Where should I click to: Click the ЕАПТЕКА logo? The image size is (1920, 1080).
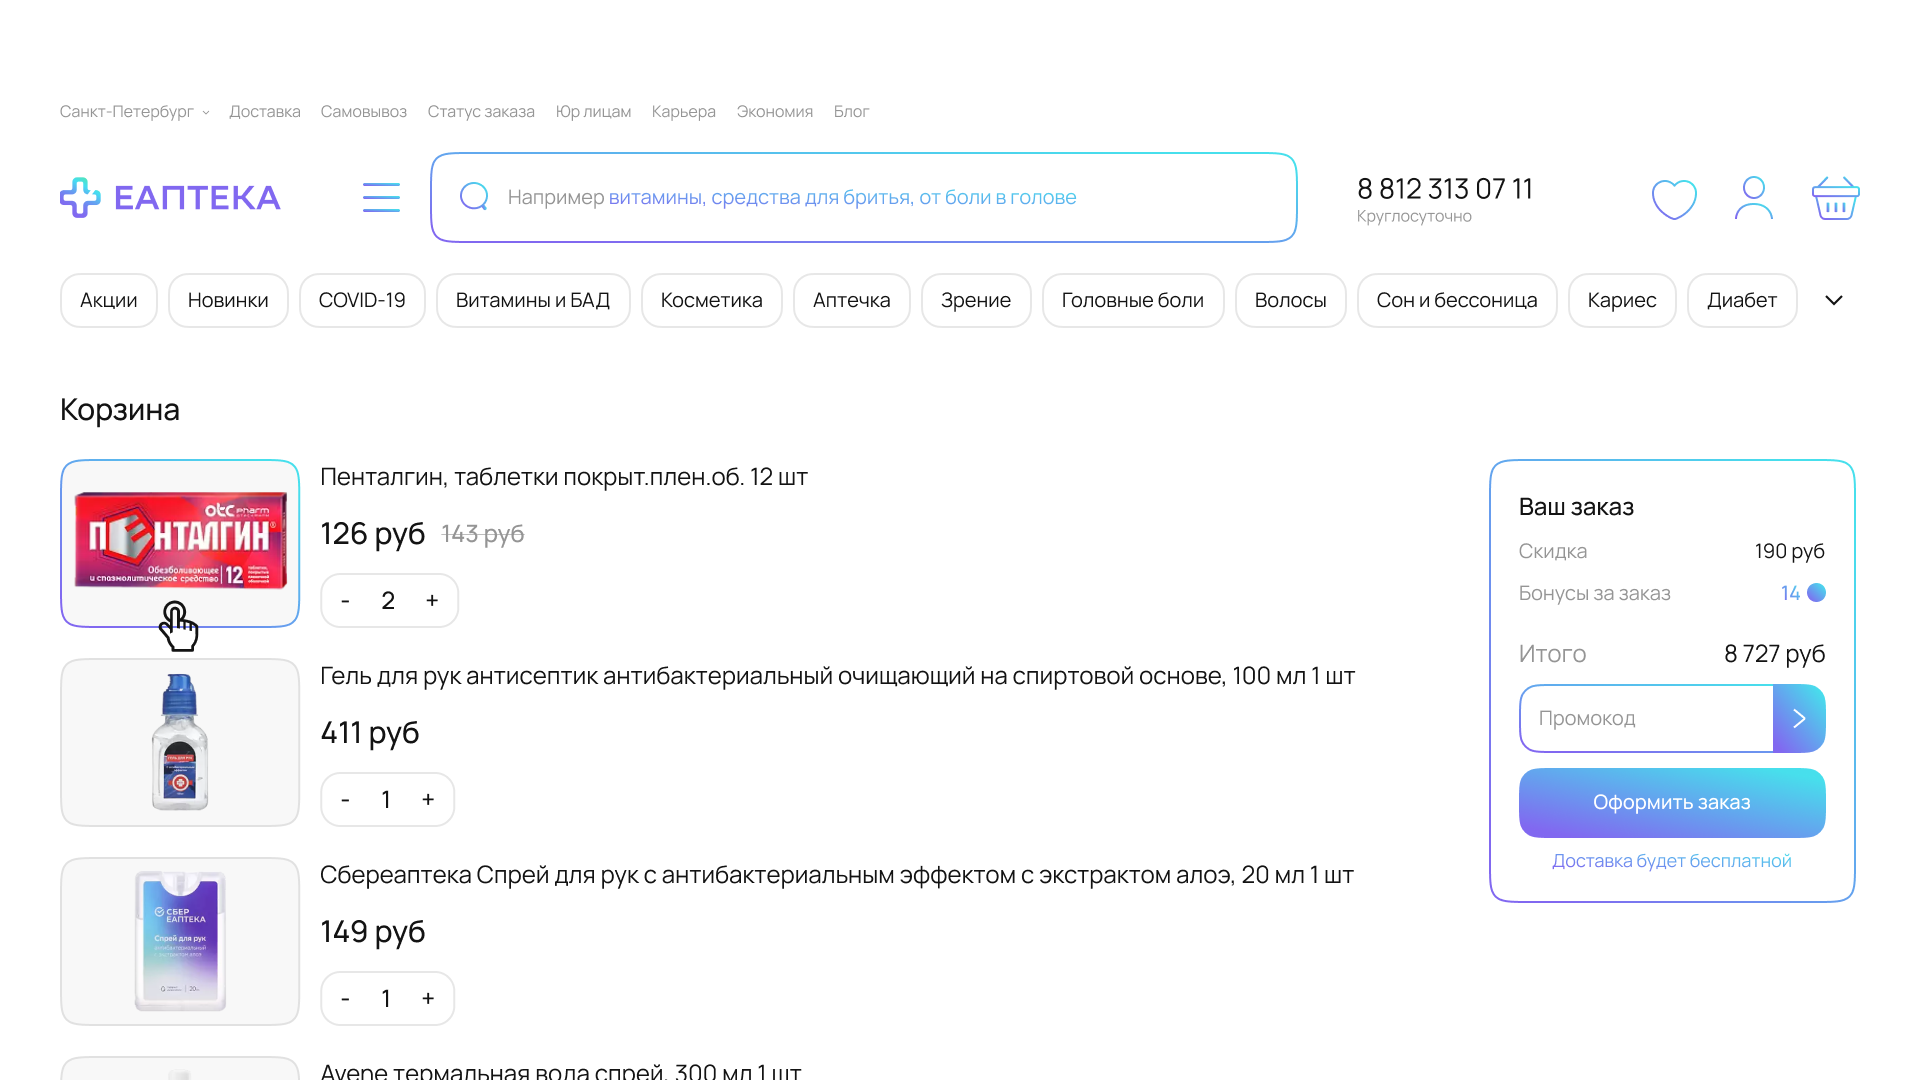pos(170,197)
